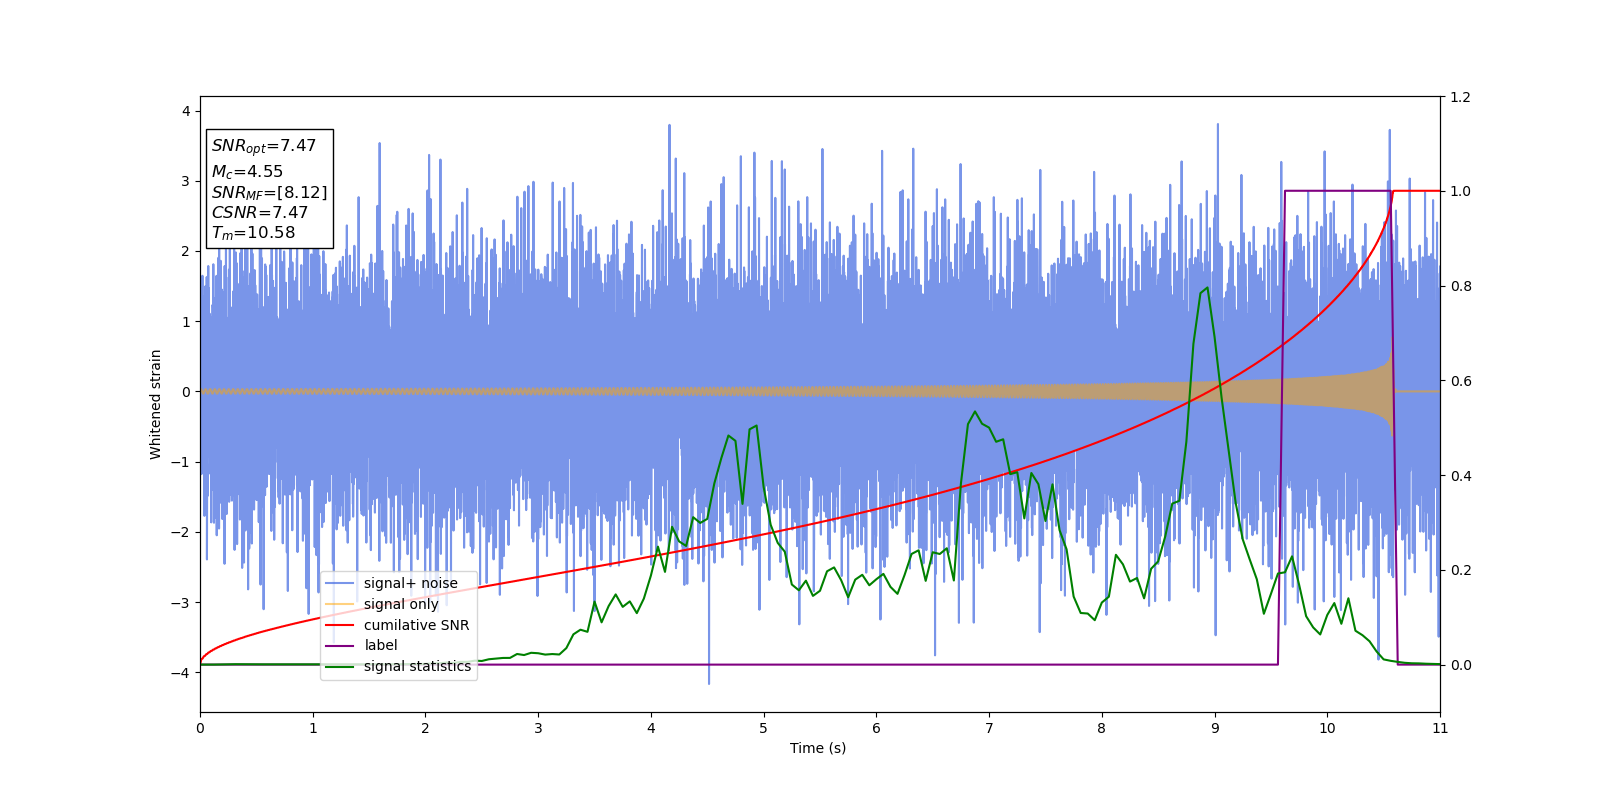
Task: Click the CSNR=7.47 annotation text
Action: (x=259, y=212)
